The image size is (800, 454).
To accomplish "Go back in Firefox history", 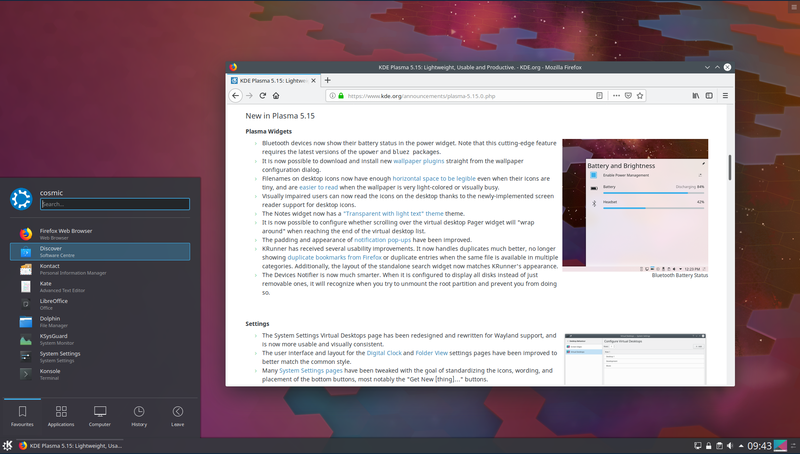I will [235, 95].
